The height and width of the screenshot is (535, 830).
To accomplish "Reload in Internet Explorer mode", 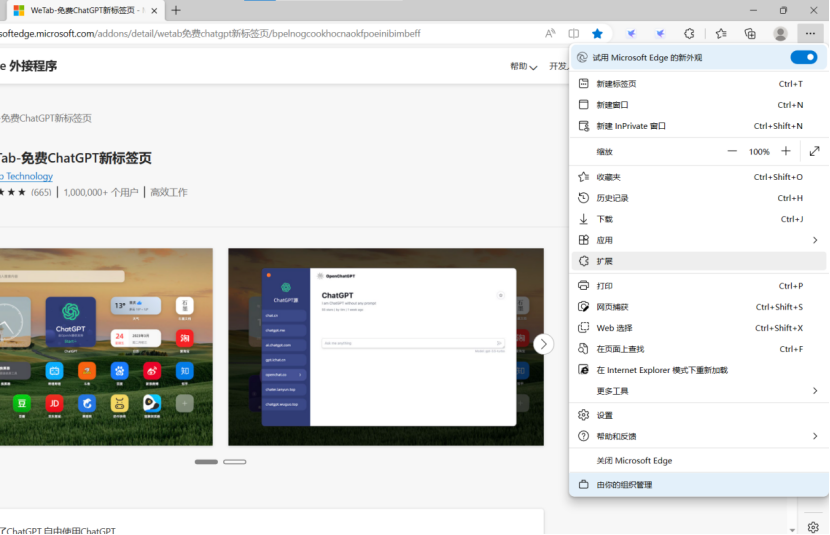I will coord(699,370).
